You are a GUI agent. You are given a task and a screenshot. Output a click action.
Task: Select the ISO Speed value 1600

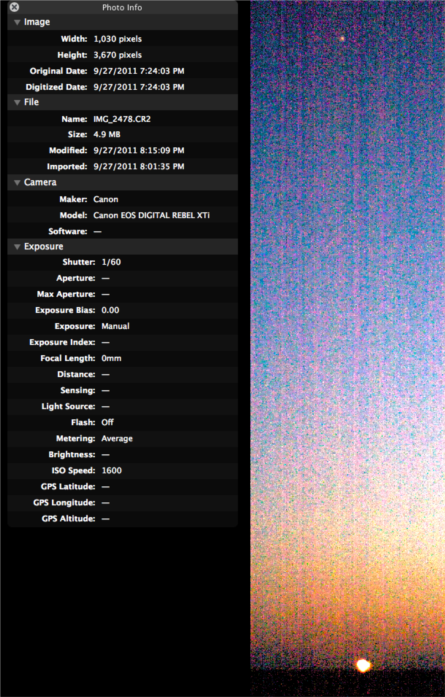pyautogui.click(x=112, y=470)
